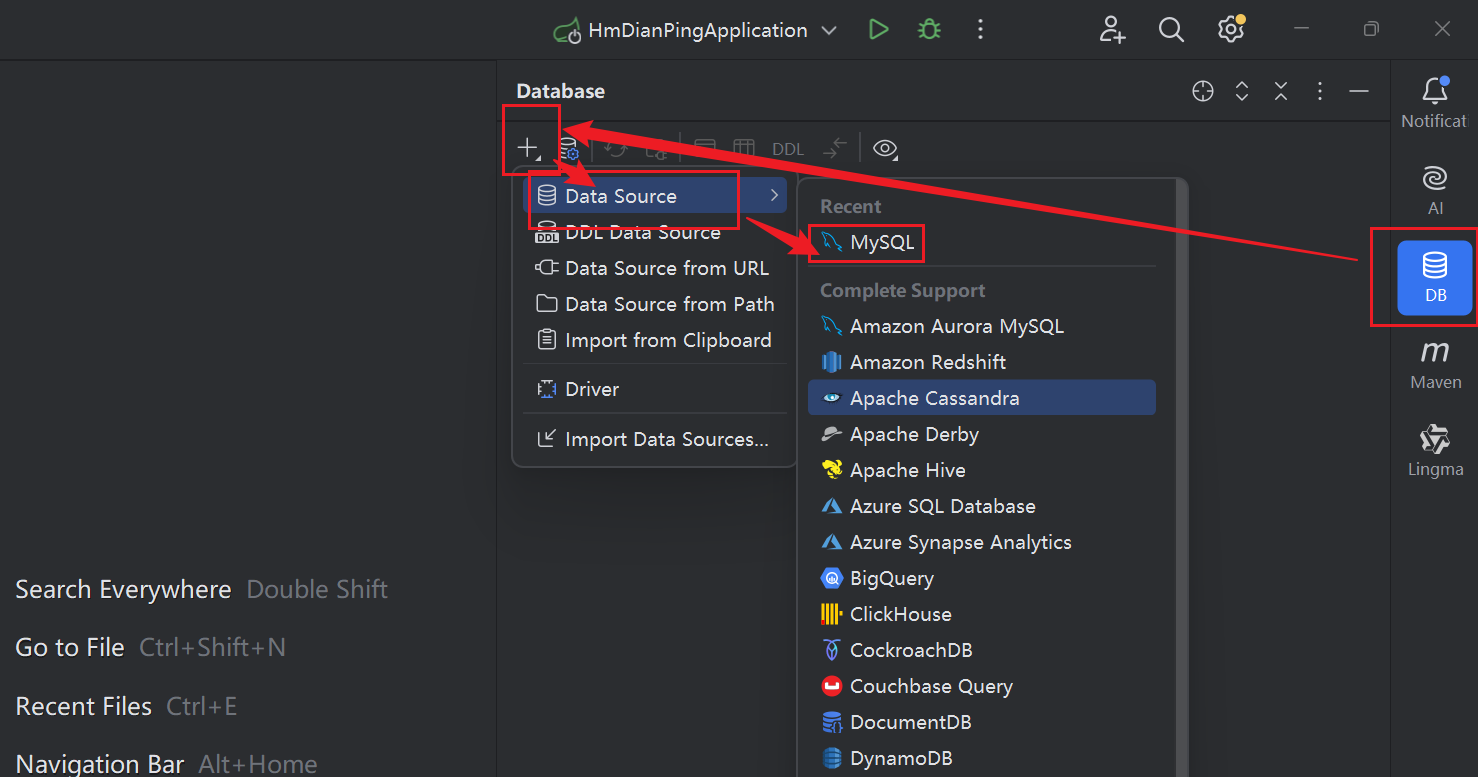The width and height of the screenshot is (1478, 777).
Task: Click the add-user Code With Me icon
Action: click(x=1112, y=30)
